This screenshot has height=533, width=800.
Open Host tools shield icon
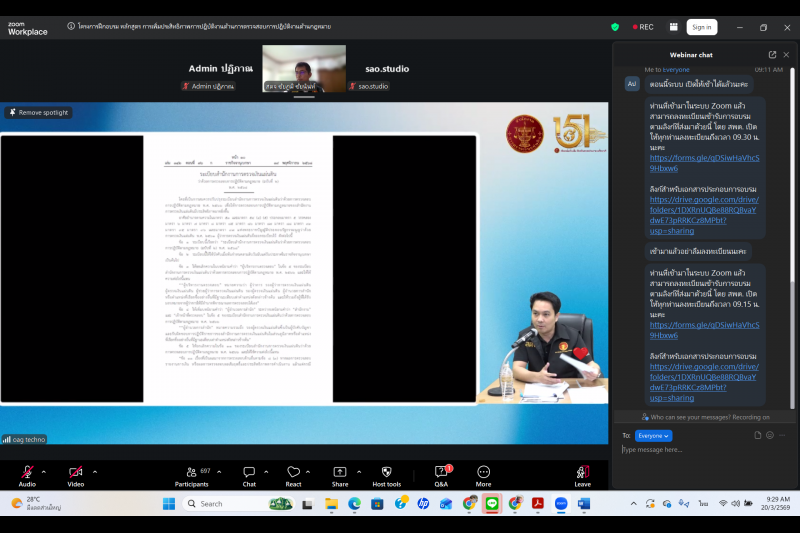coord(386,472)
